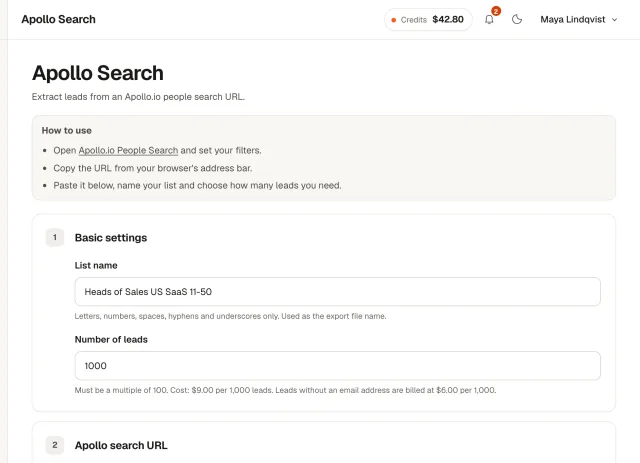Select the Apollo search URL section heading

click(x=121, y=445)
